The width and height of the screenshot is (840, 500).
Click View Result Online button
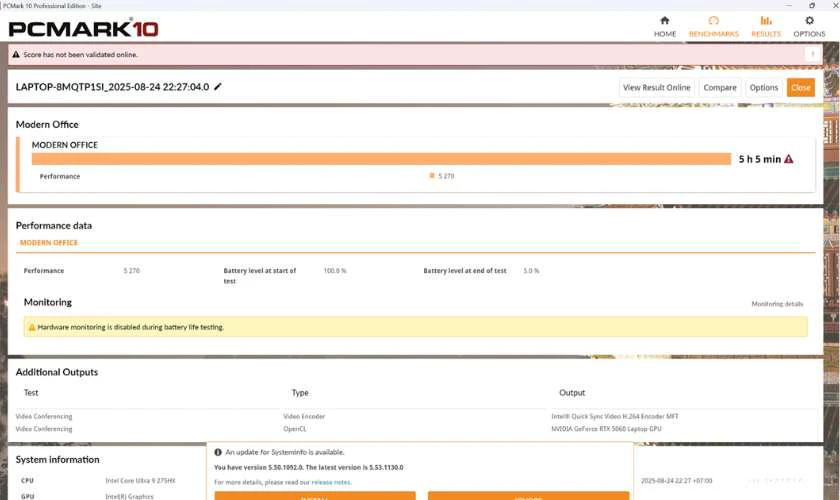pos(656,87)
